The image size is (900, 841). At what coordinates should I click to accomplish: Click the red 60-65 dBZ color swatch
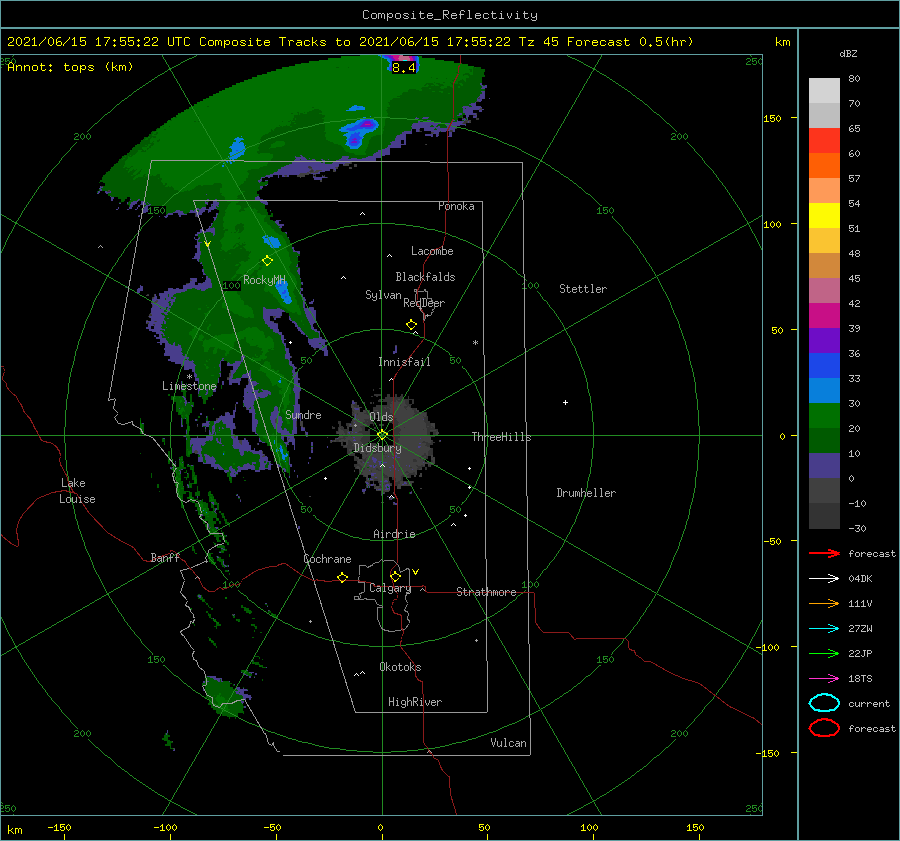pos(824,141)
